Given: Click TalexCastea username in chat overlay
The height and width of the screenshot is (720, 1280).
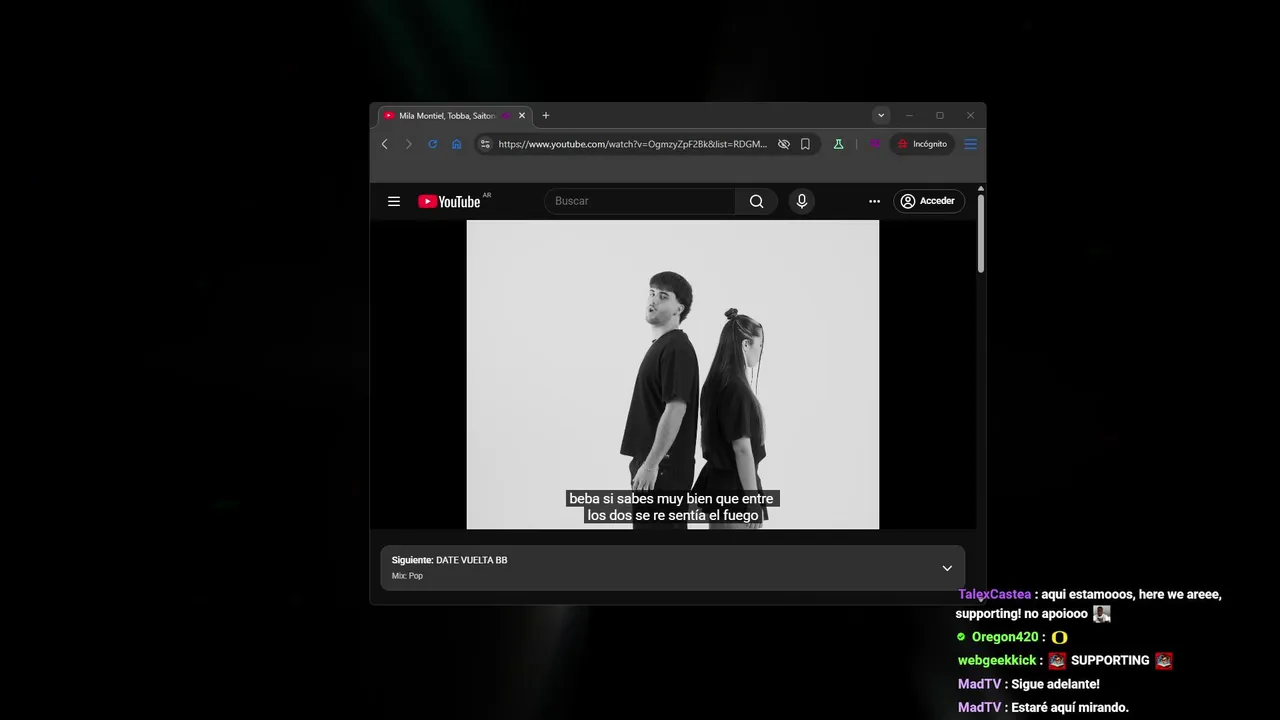Looking at the screenshot, I should coord(994,594).
